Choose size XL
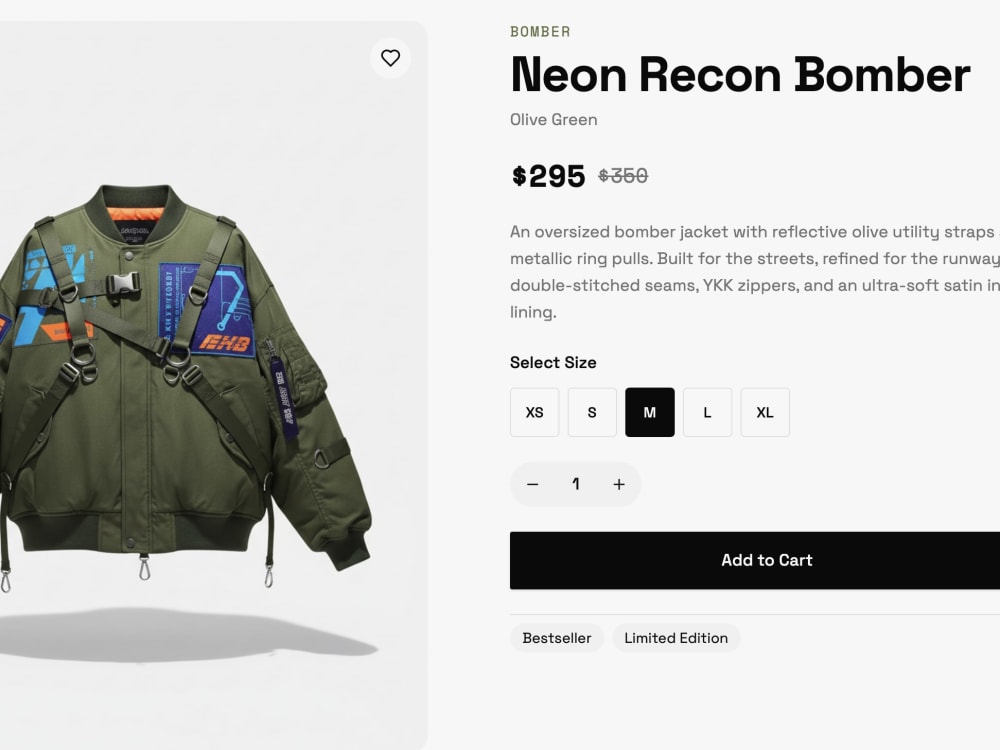Screen dimensions: 1000x750 [765, 413]
